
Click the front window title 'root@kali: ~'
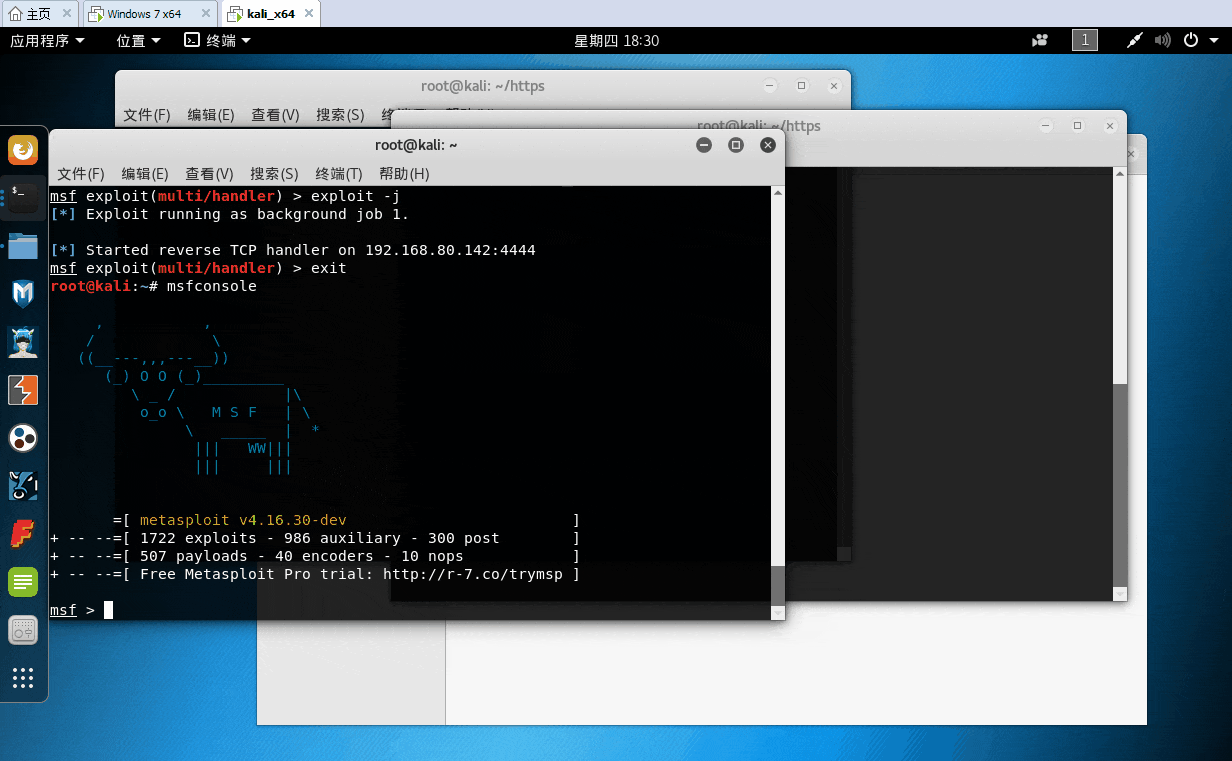click(416, 145)
